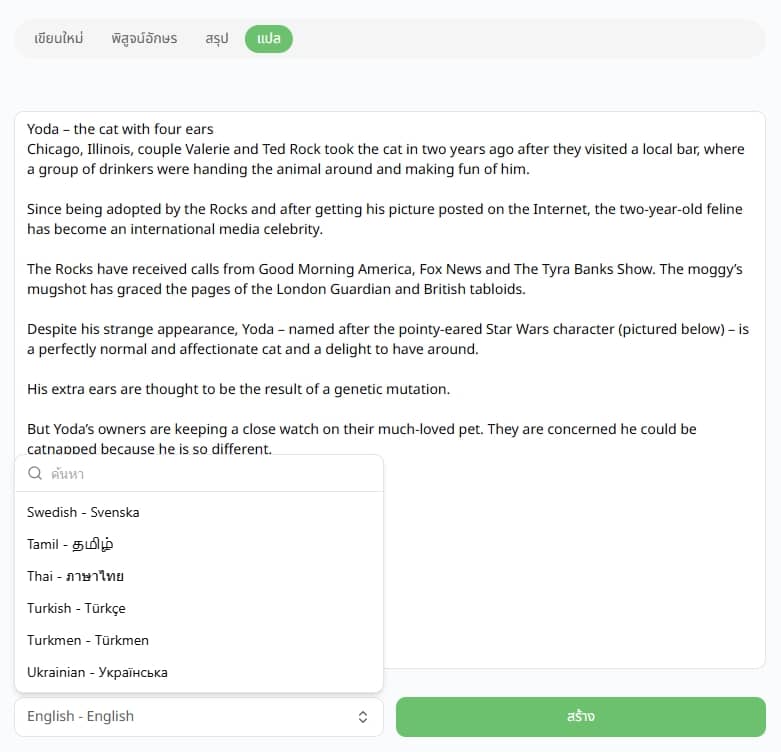Screen dimensions: 781x752
Task: Choose Turkish - Türkçe option
Action: [76, 608]
